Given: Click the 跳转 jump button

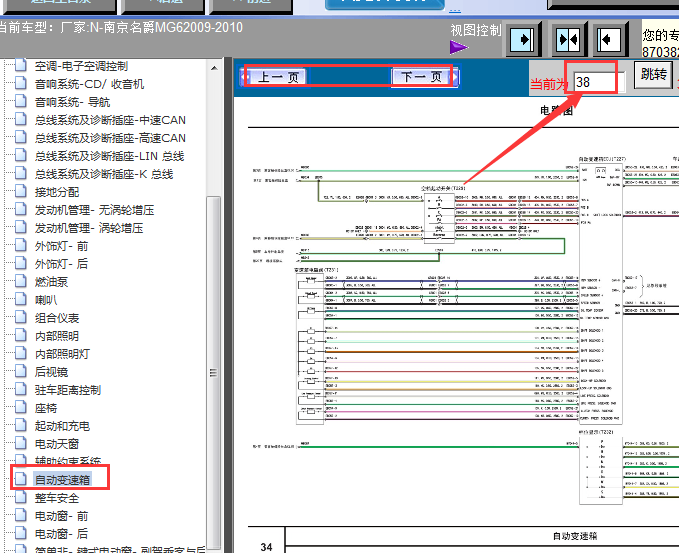Looking at the screenshot, I should click(x=654, y=74).
